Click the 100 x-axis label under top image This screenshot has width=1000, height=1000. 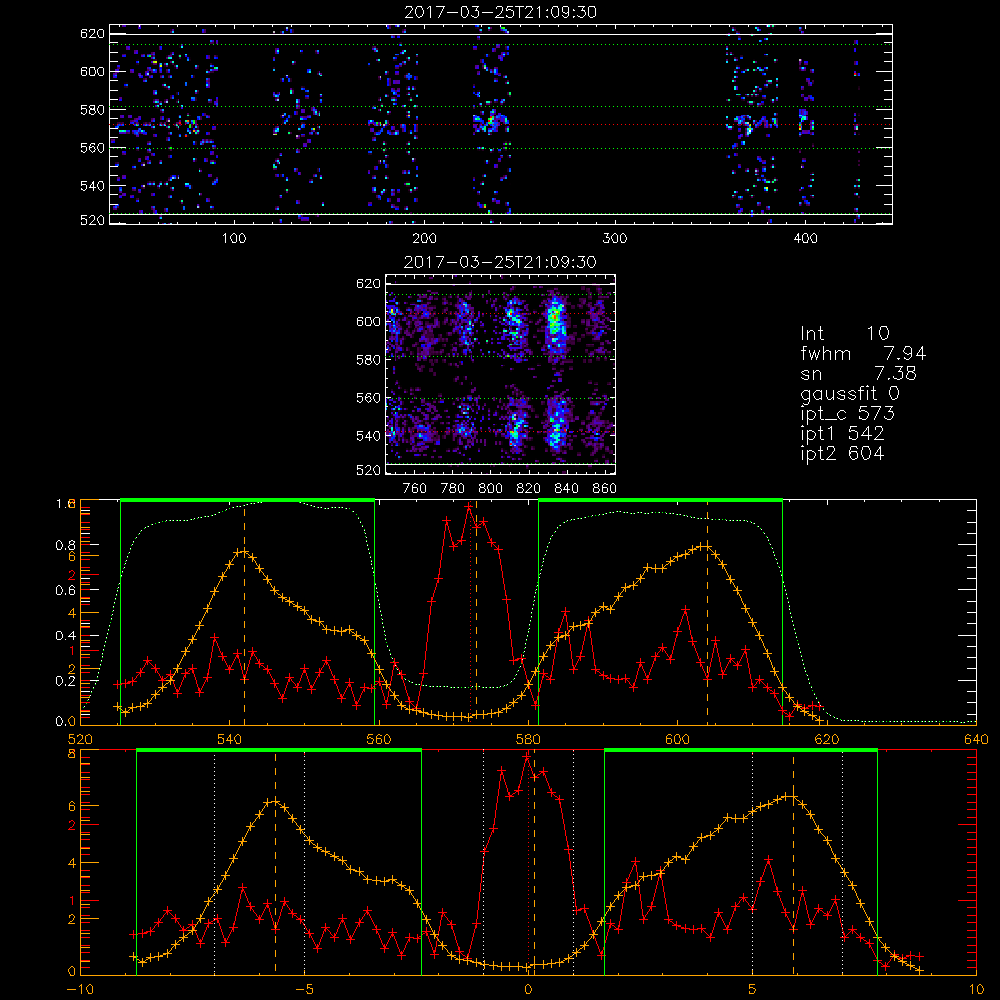pos(234,238)
